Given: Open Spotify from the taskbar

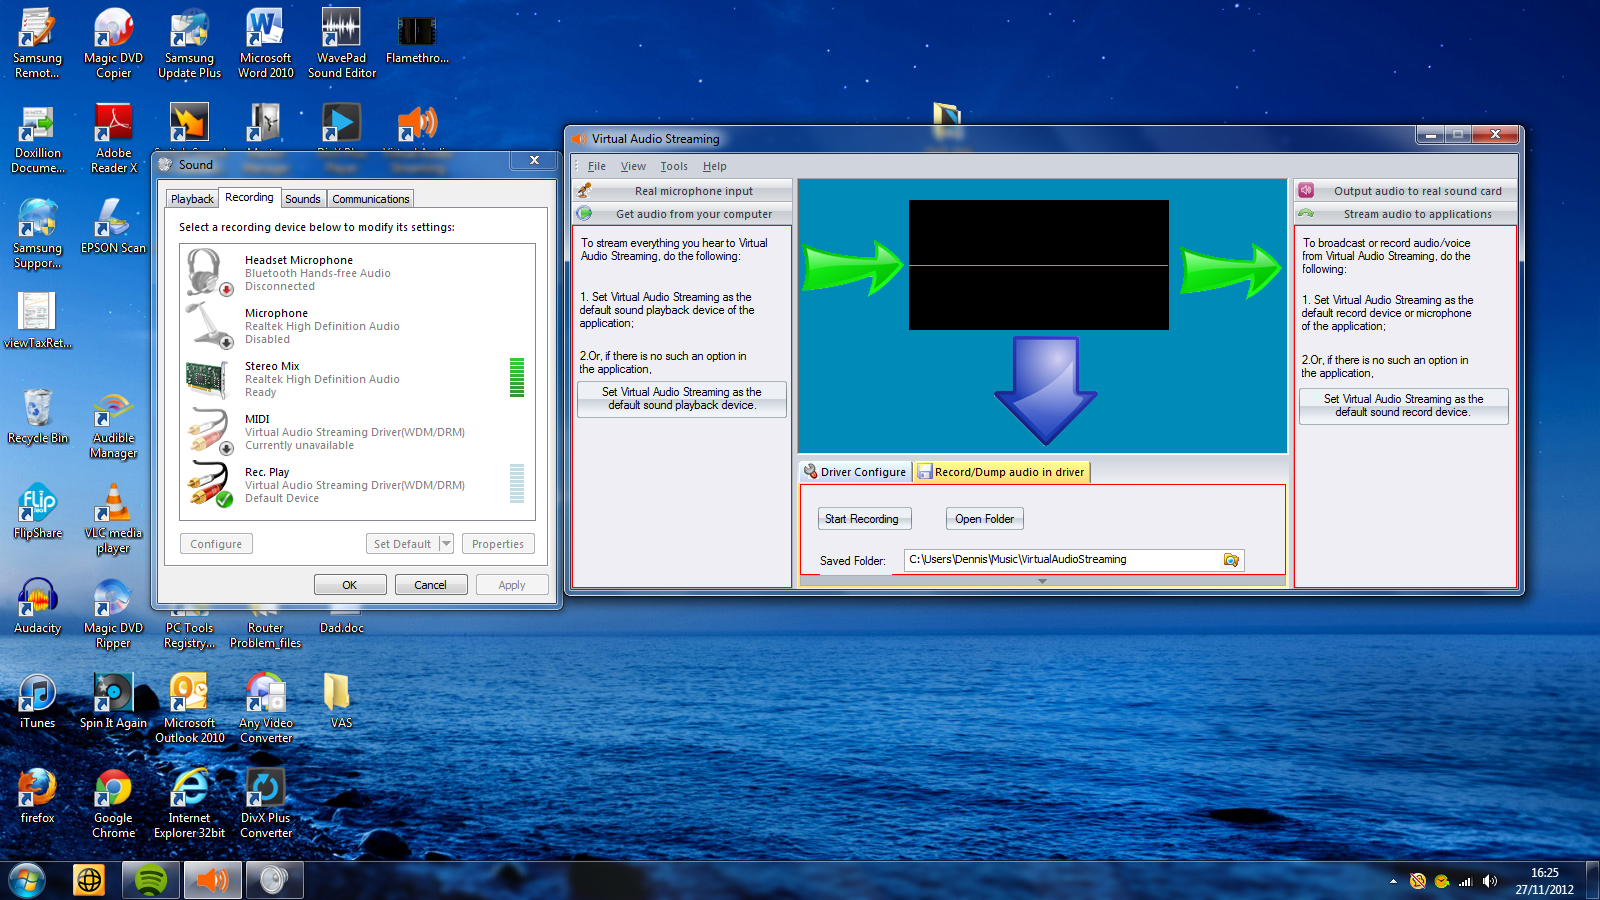Looking at the screenshot, I should [150, 879].
